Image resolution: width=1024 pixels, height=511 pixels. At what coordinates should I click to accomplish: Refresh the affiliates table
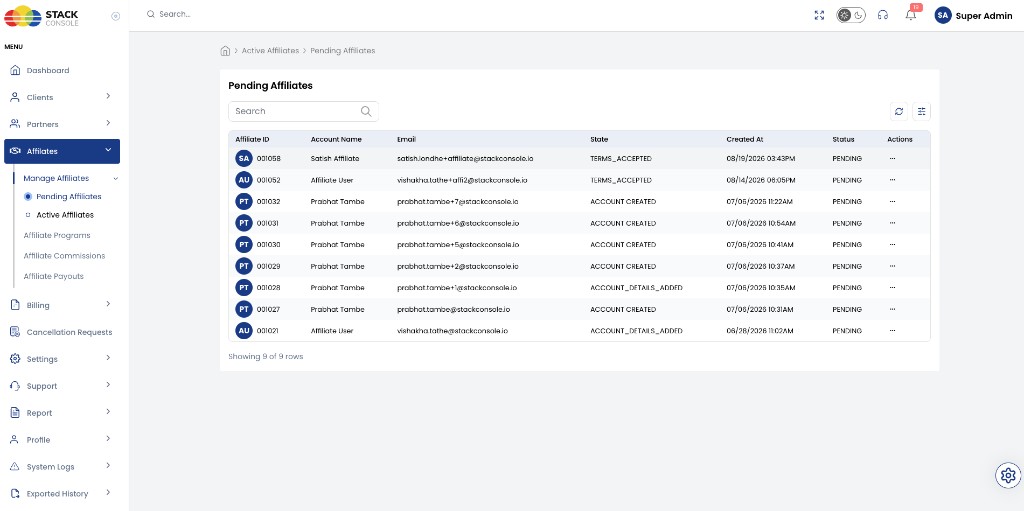point(899,112)
